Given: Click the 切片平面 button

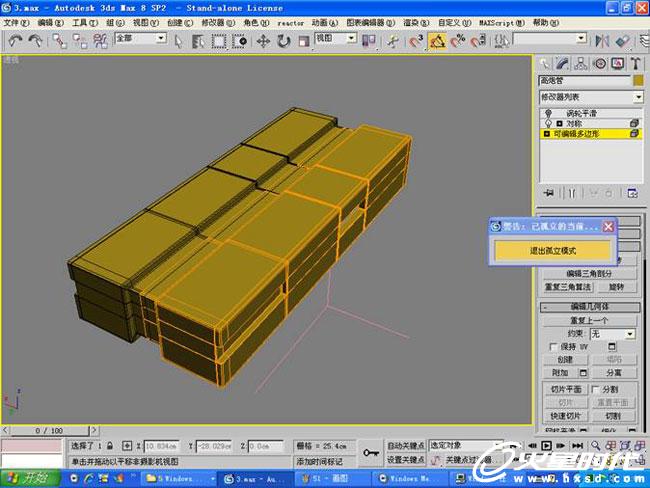Looking at the screenshot, I should click(x=565, y=389).
